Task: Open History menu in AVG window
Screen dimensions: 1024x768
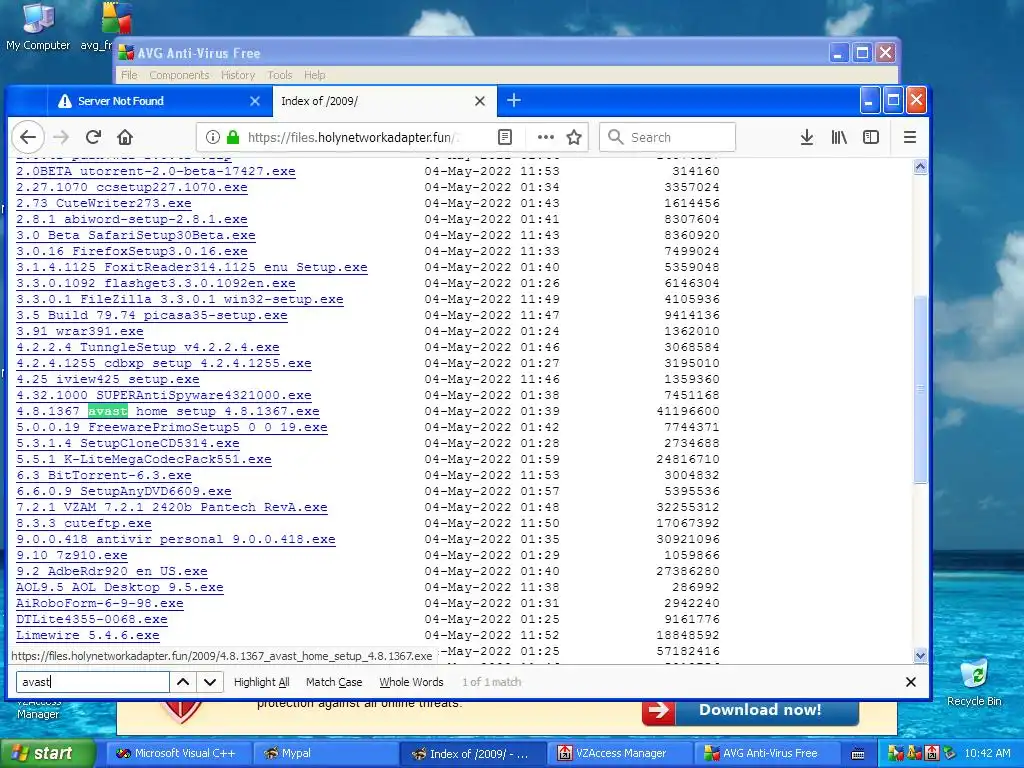Action: coord(238,75)
